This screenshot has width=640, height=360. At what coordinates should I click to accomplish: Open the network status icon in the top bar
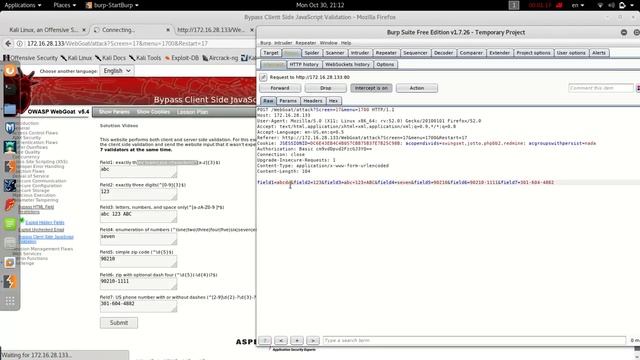pyautogui.click(x=600, y=5)
